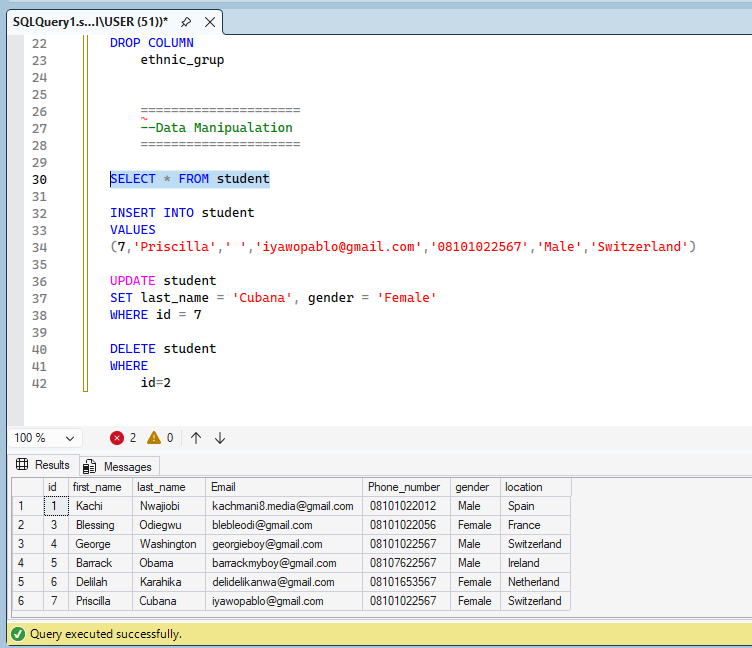Click the 'France' location cell

(535, 525)
